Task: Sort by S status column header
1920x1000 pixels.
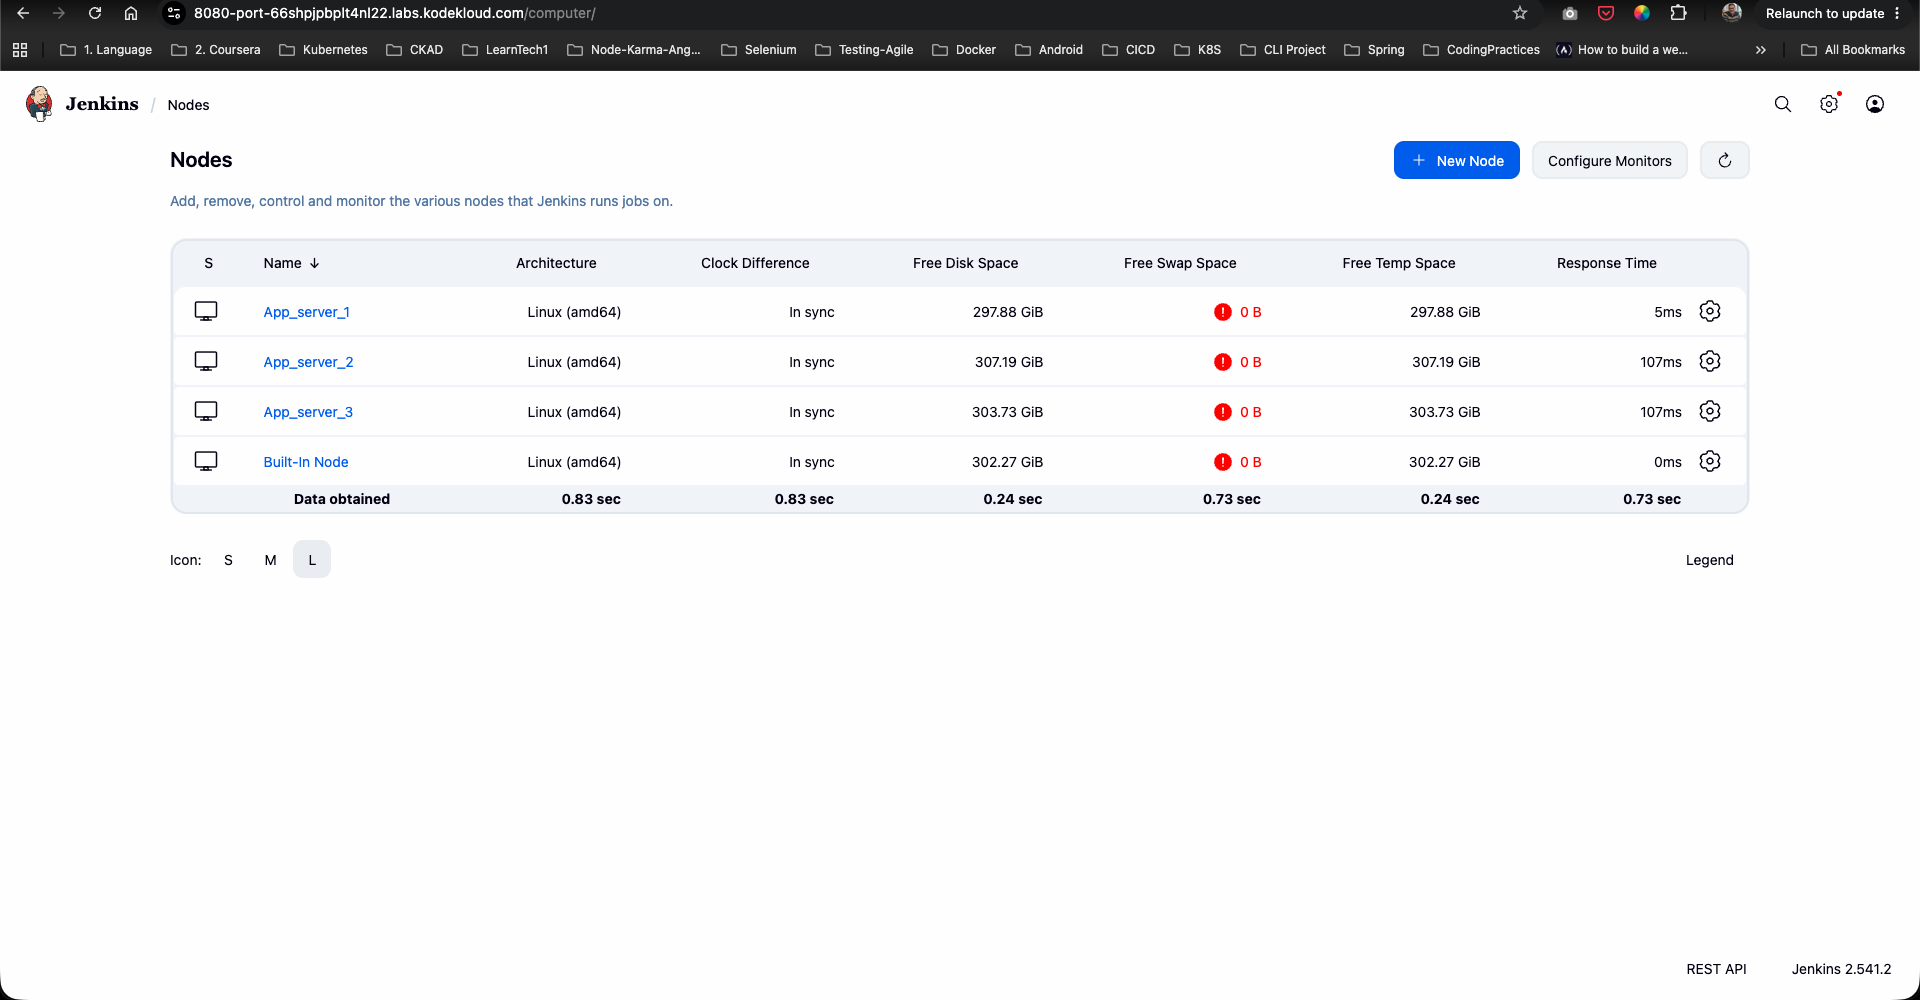Action: [x=208, y=263]
